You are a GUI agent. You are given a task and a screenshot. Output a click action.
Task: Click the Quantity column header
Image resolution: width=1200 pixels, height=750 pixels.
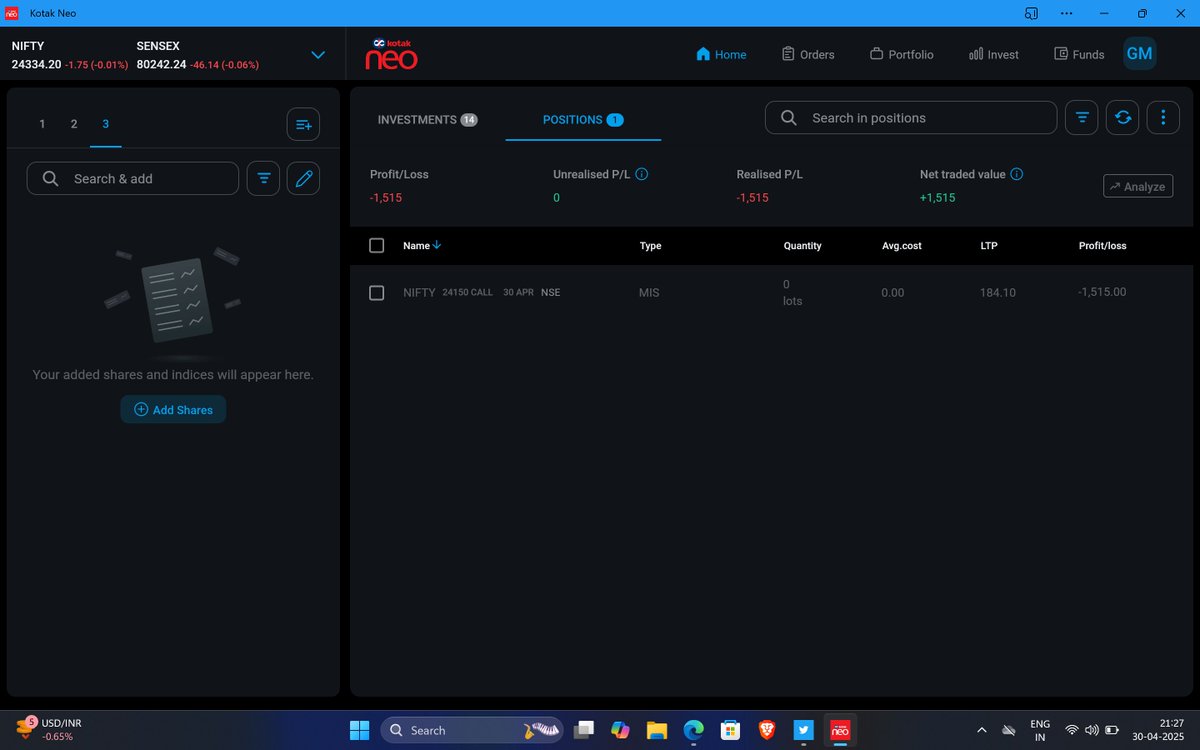coord(802,246)
